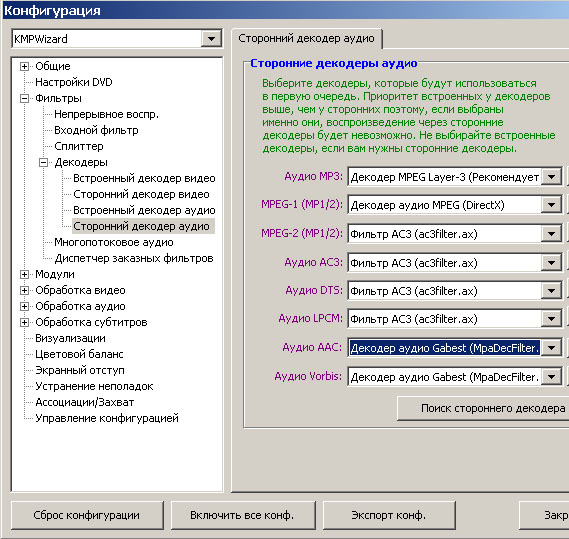
Task: Open the MPEG-1 (MP1/2) decoder dropdown
Action: click(551, 205)
